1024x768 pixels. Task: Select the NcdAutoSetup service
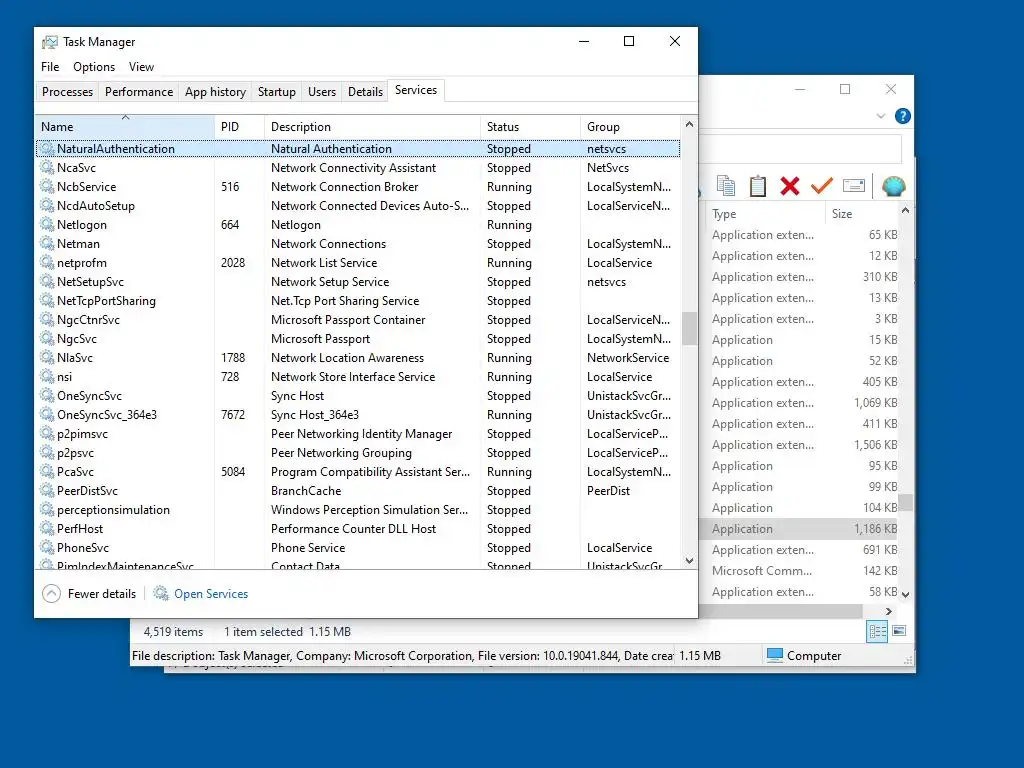point(358,206)
